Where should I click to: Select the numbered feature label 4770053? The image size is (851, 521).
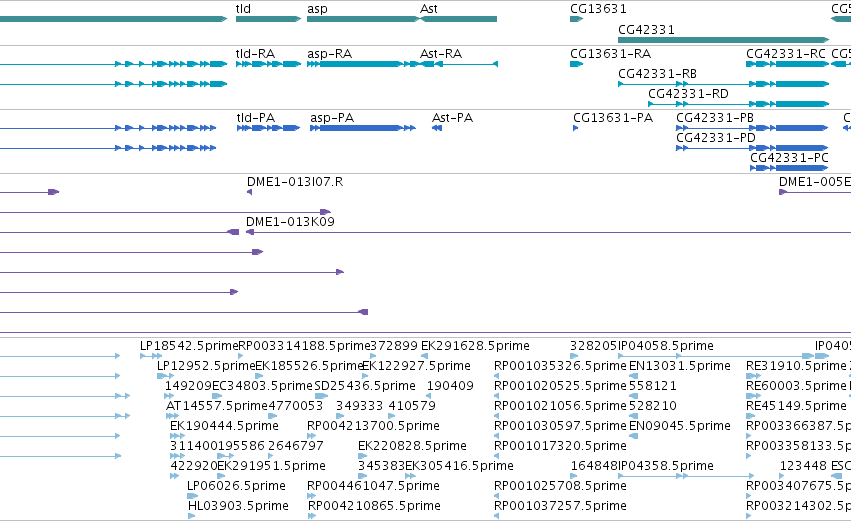point(295,406)
